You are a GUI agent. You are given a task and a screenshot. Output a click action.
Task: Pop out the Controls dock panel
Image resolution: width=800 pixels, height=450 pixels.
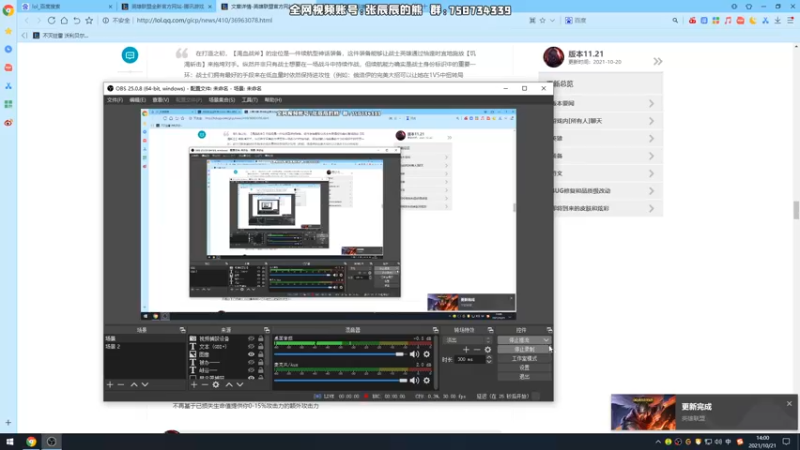click(x=549, y=330)
